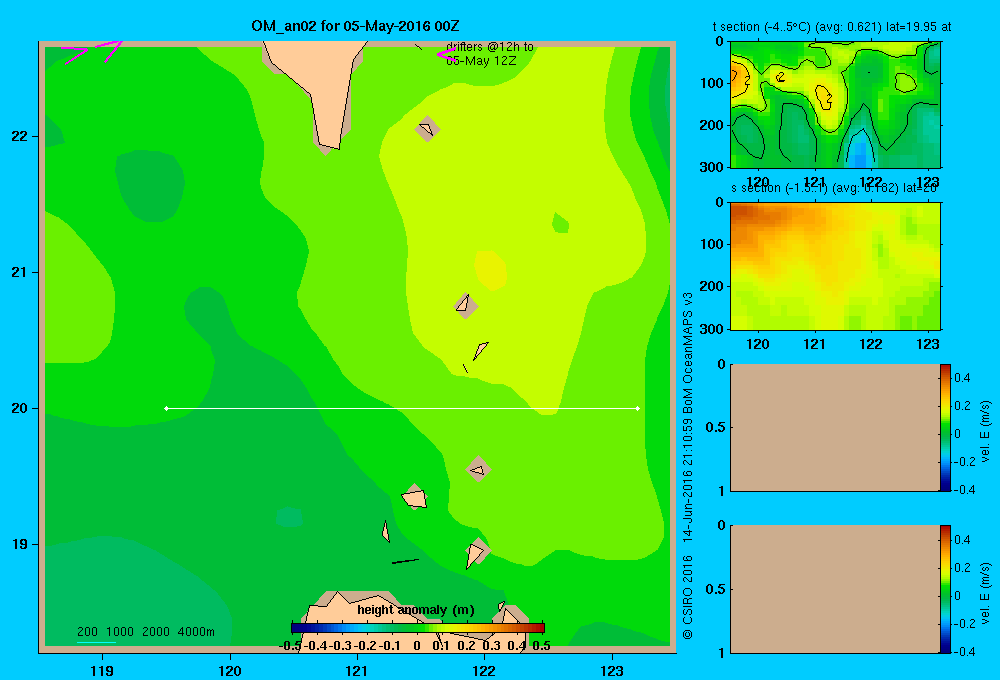Click longitude label 120 on the main map axis
1000x680 pixels.
click(230, 670)
